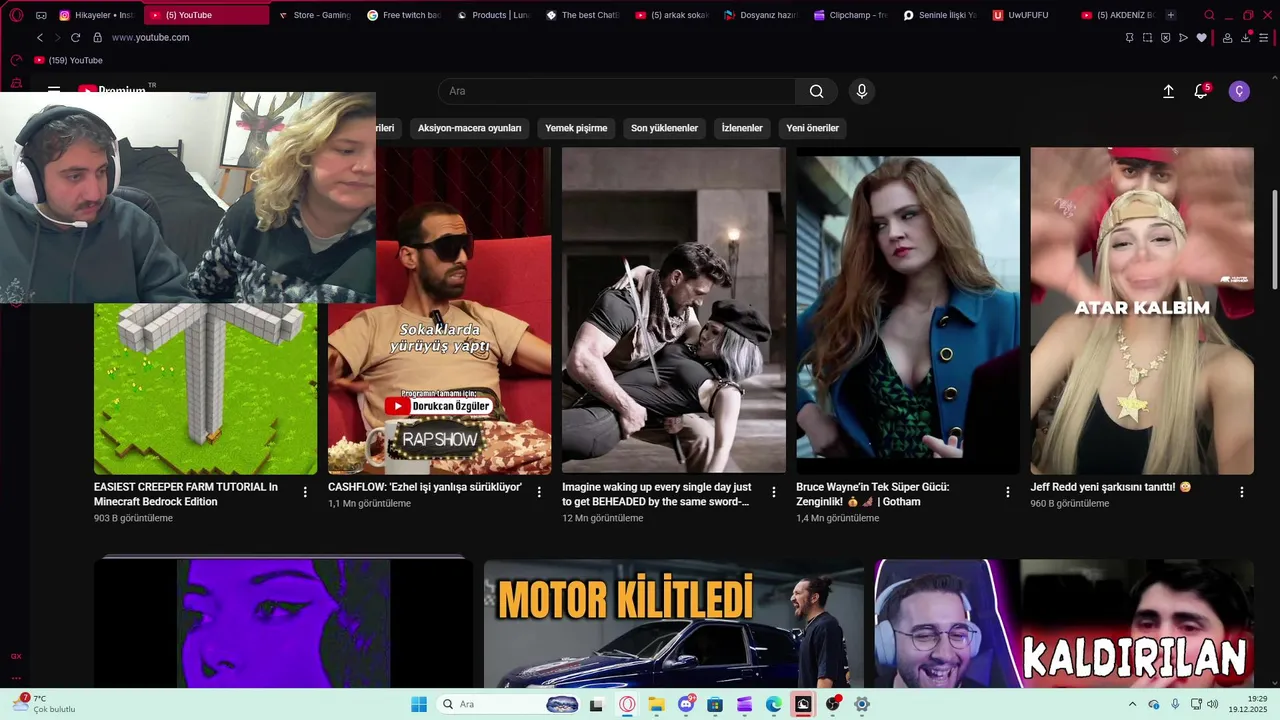Click the Windows taskbar Ara search box
1280x720 pixels.
(x=510, y=704)
